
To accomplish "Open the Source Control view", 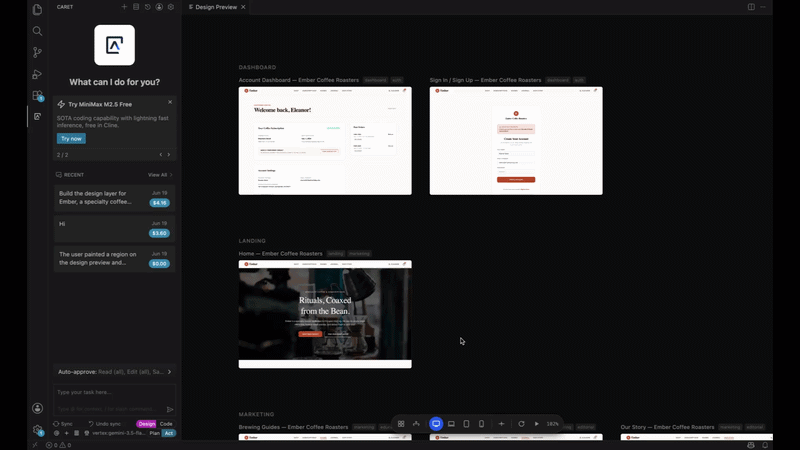I will (x=37, y=53).
